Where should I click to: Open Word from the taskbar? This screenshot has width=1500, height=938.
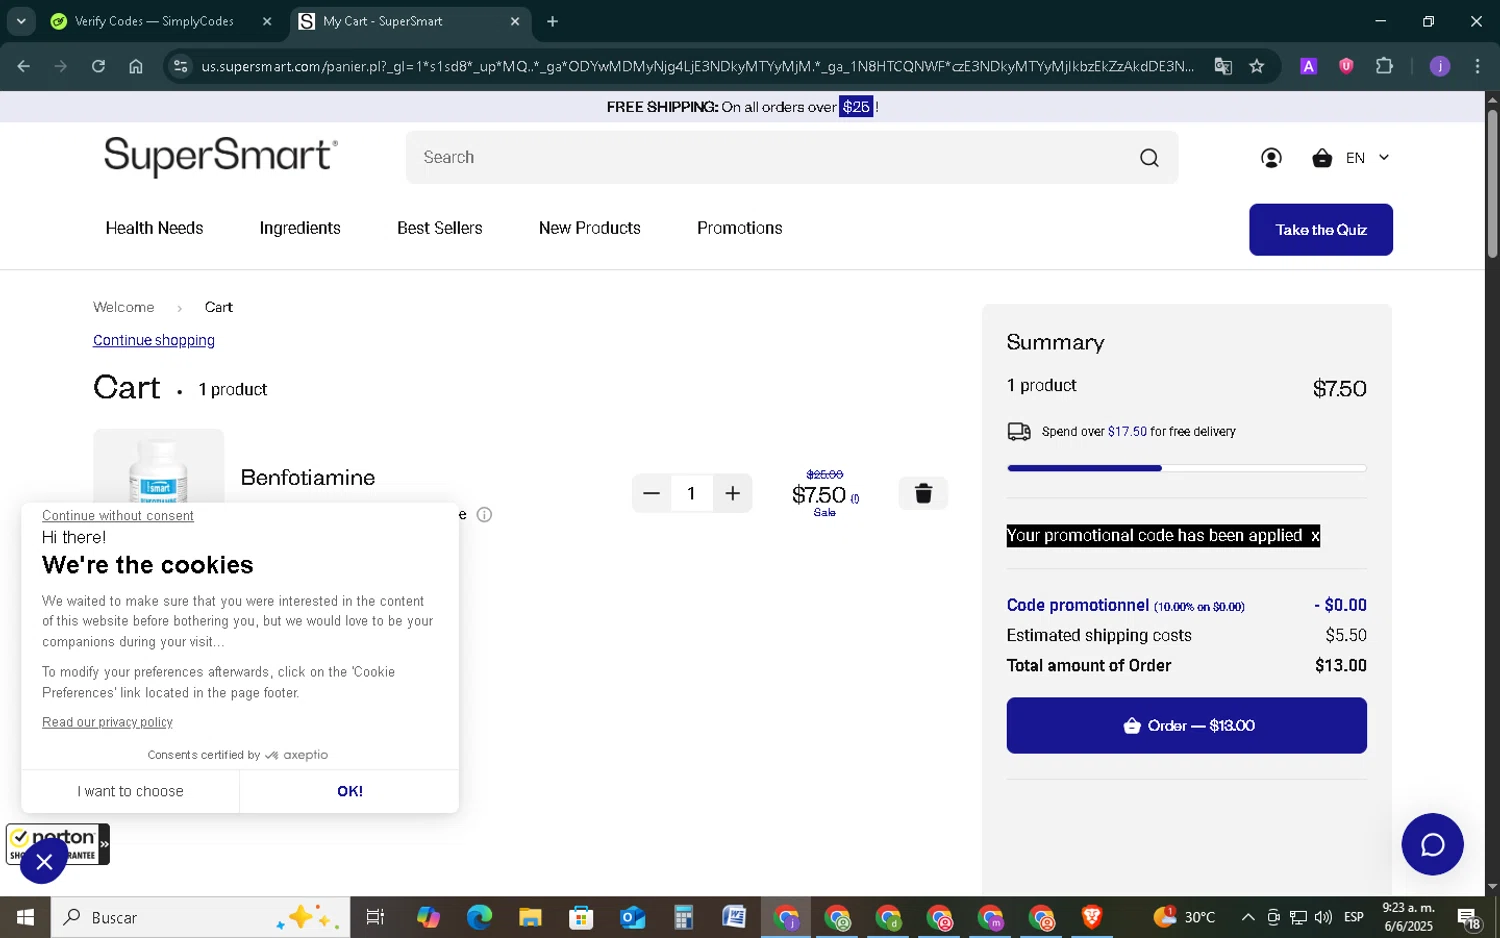[x=734, y=917]
